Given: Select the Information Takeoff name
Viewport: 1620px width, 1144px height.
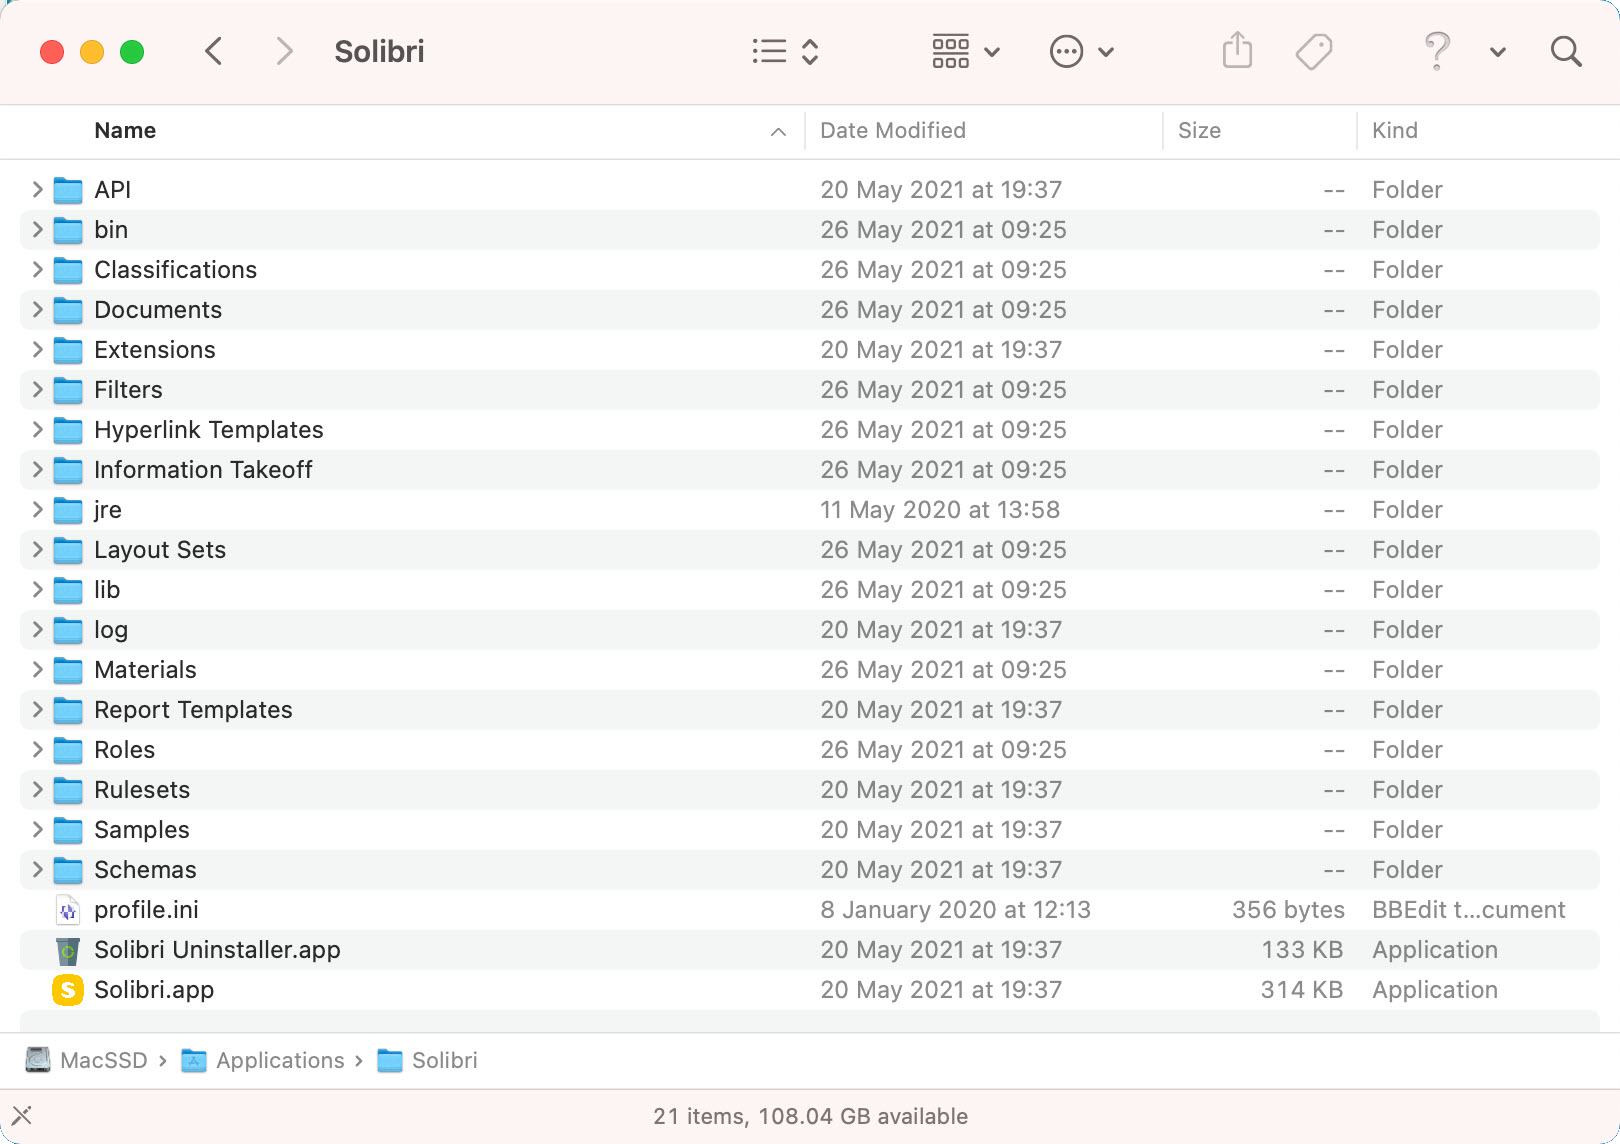Looking at the screenshot, I should pyautogui.click(x=203, y=469).
